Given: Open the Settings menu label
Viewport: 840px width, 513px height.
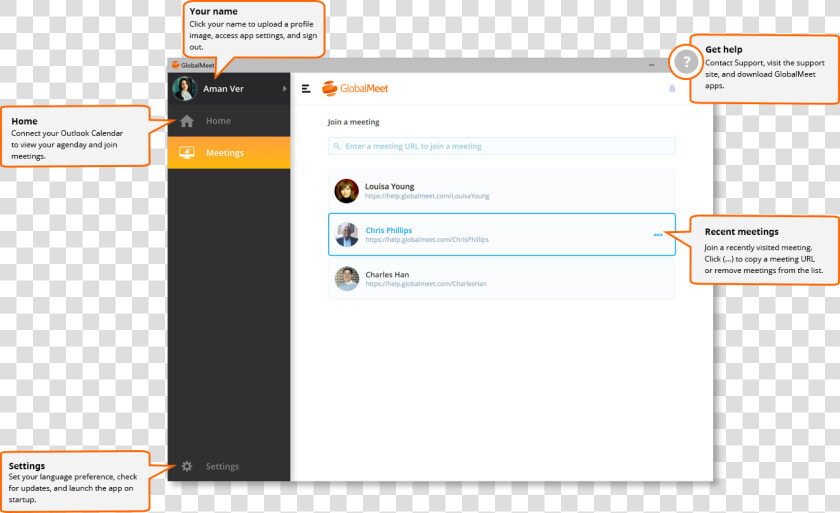Looking at the screenshot, I should pyautogui.click(x=222, y=466).
